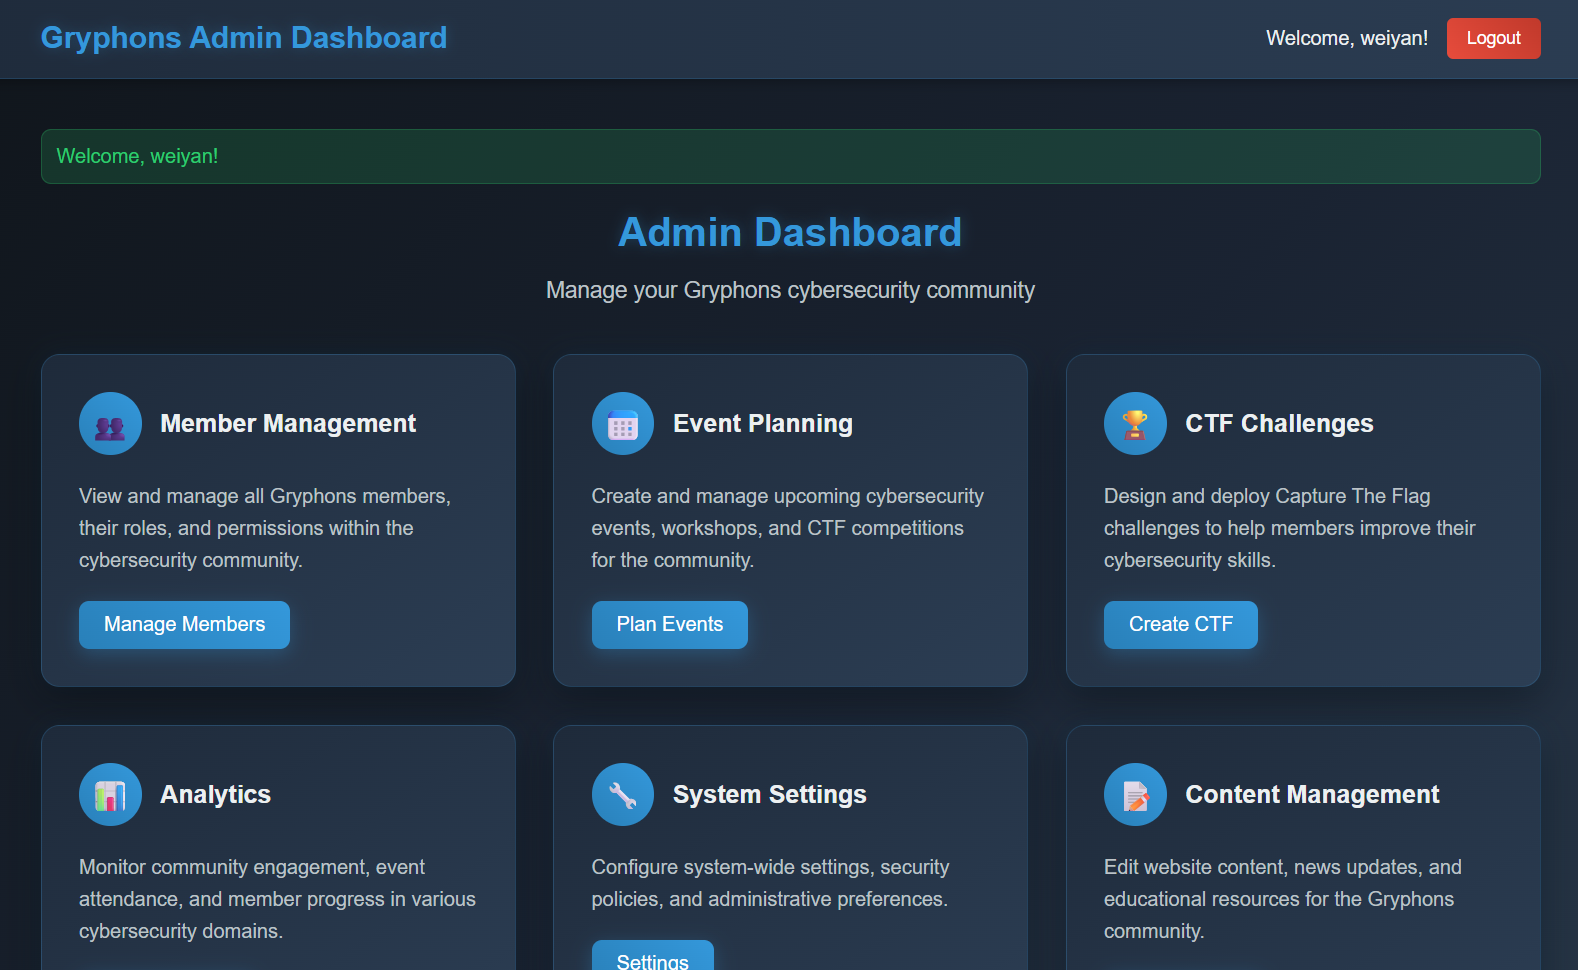Click the green Welcome, weiyan! notification banner
This screenshot has width=1578, height=970.
pyautogui.click(x=790, y=156)
